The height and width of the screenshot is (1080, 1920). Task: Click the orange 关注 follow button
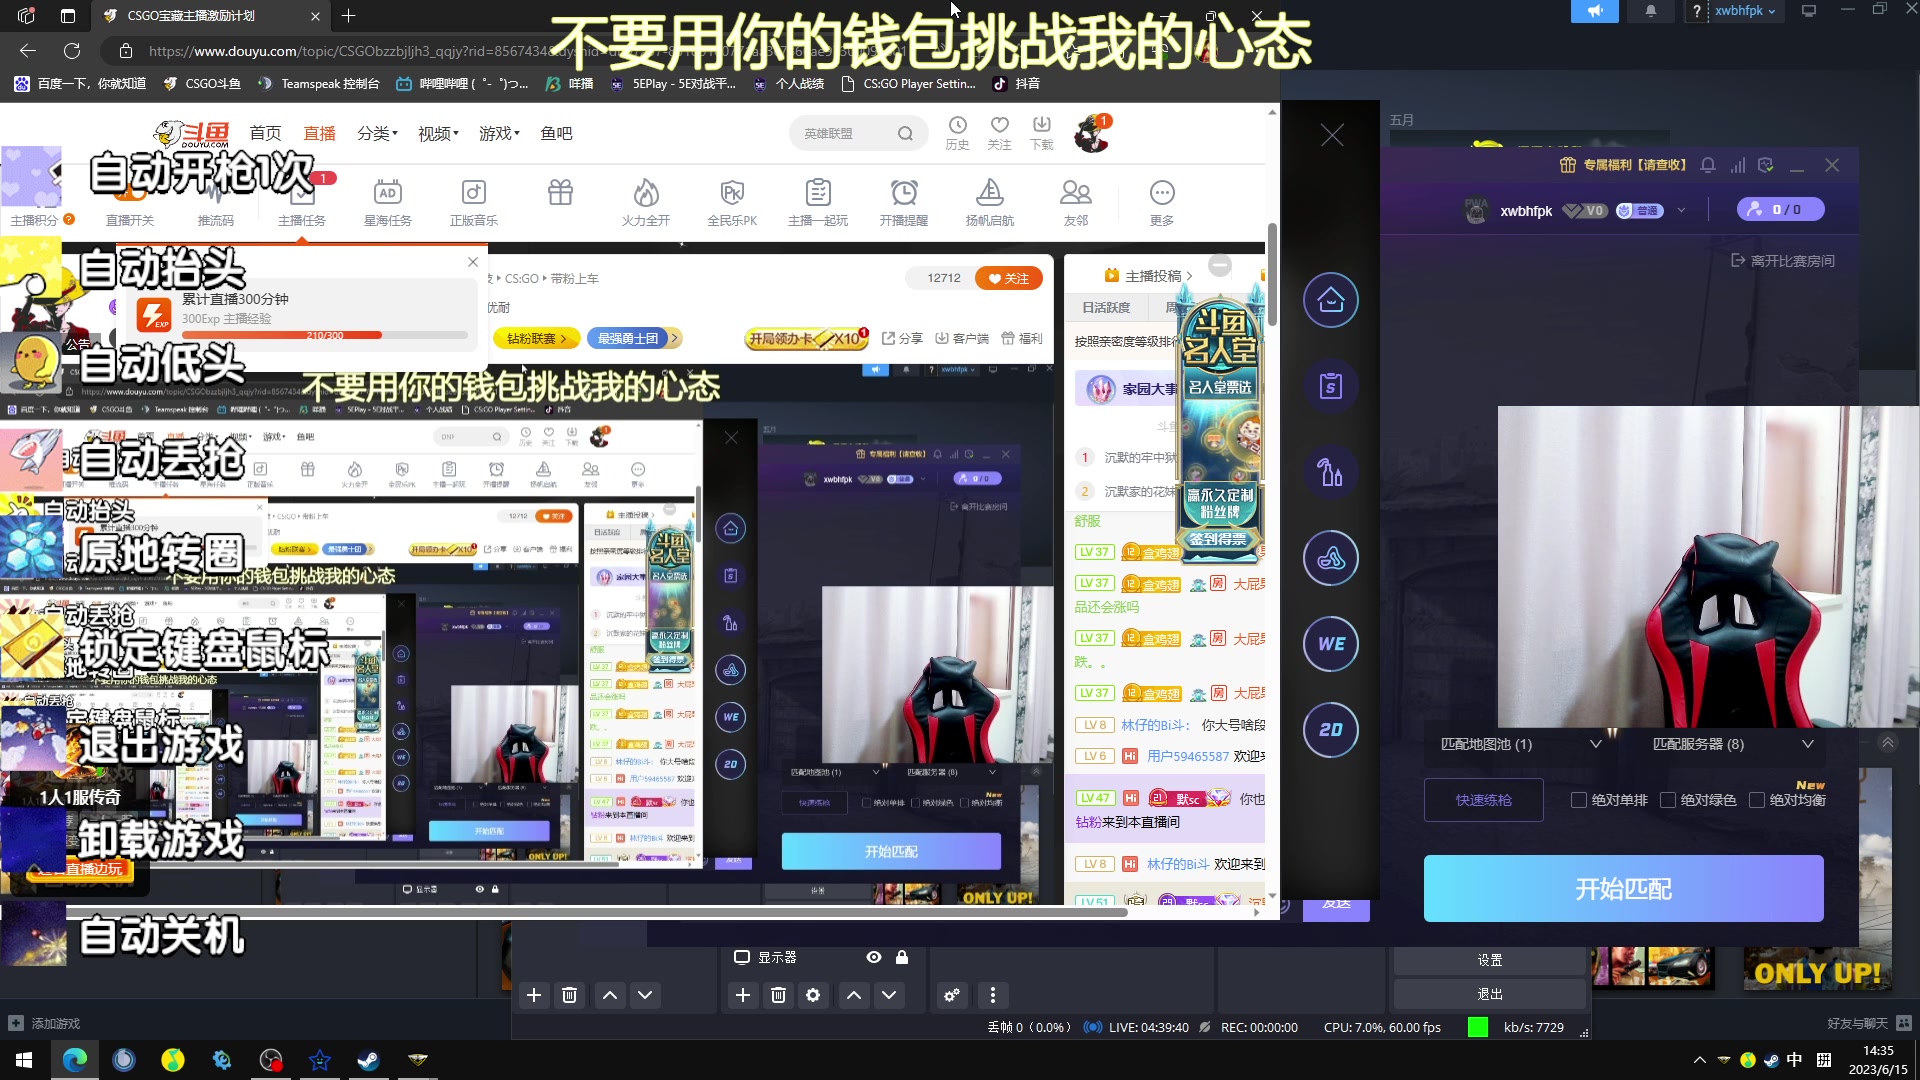click(x=1008, y=279)
